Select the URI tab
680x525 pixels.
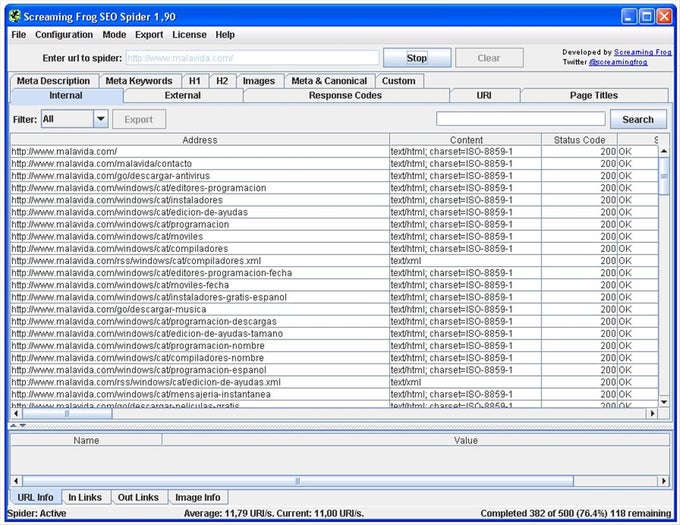coord(484,95)
